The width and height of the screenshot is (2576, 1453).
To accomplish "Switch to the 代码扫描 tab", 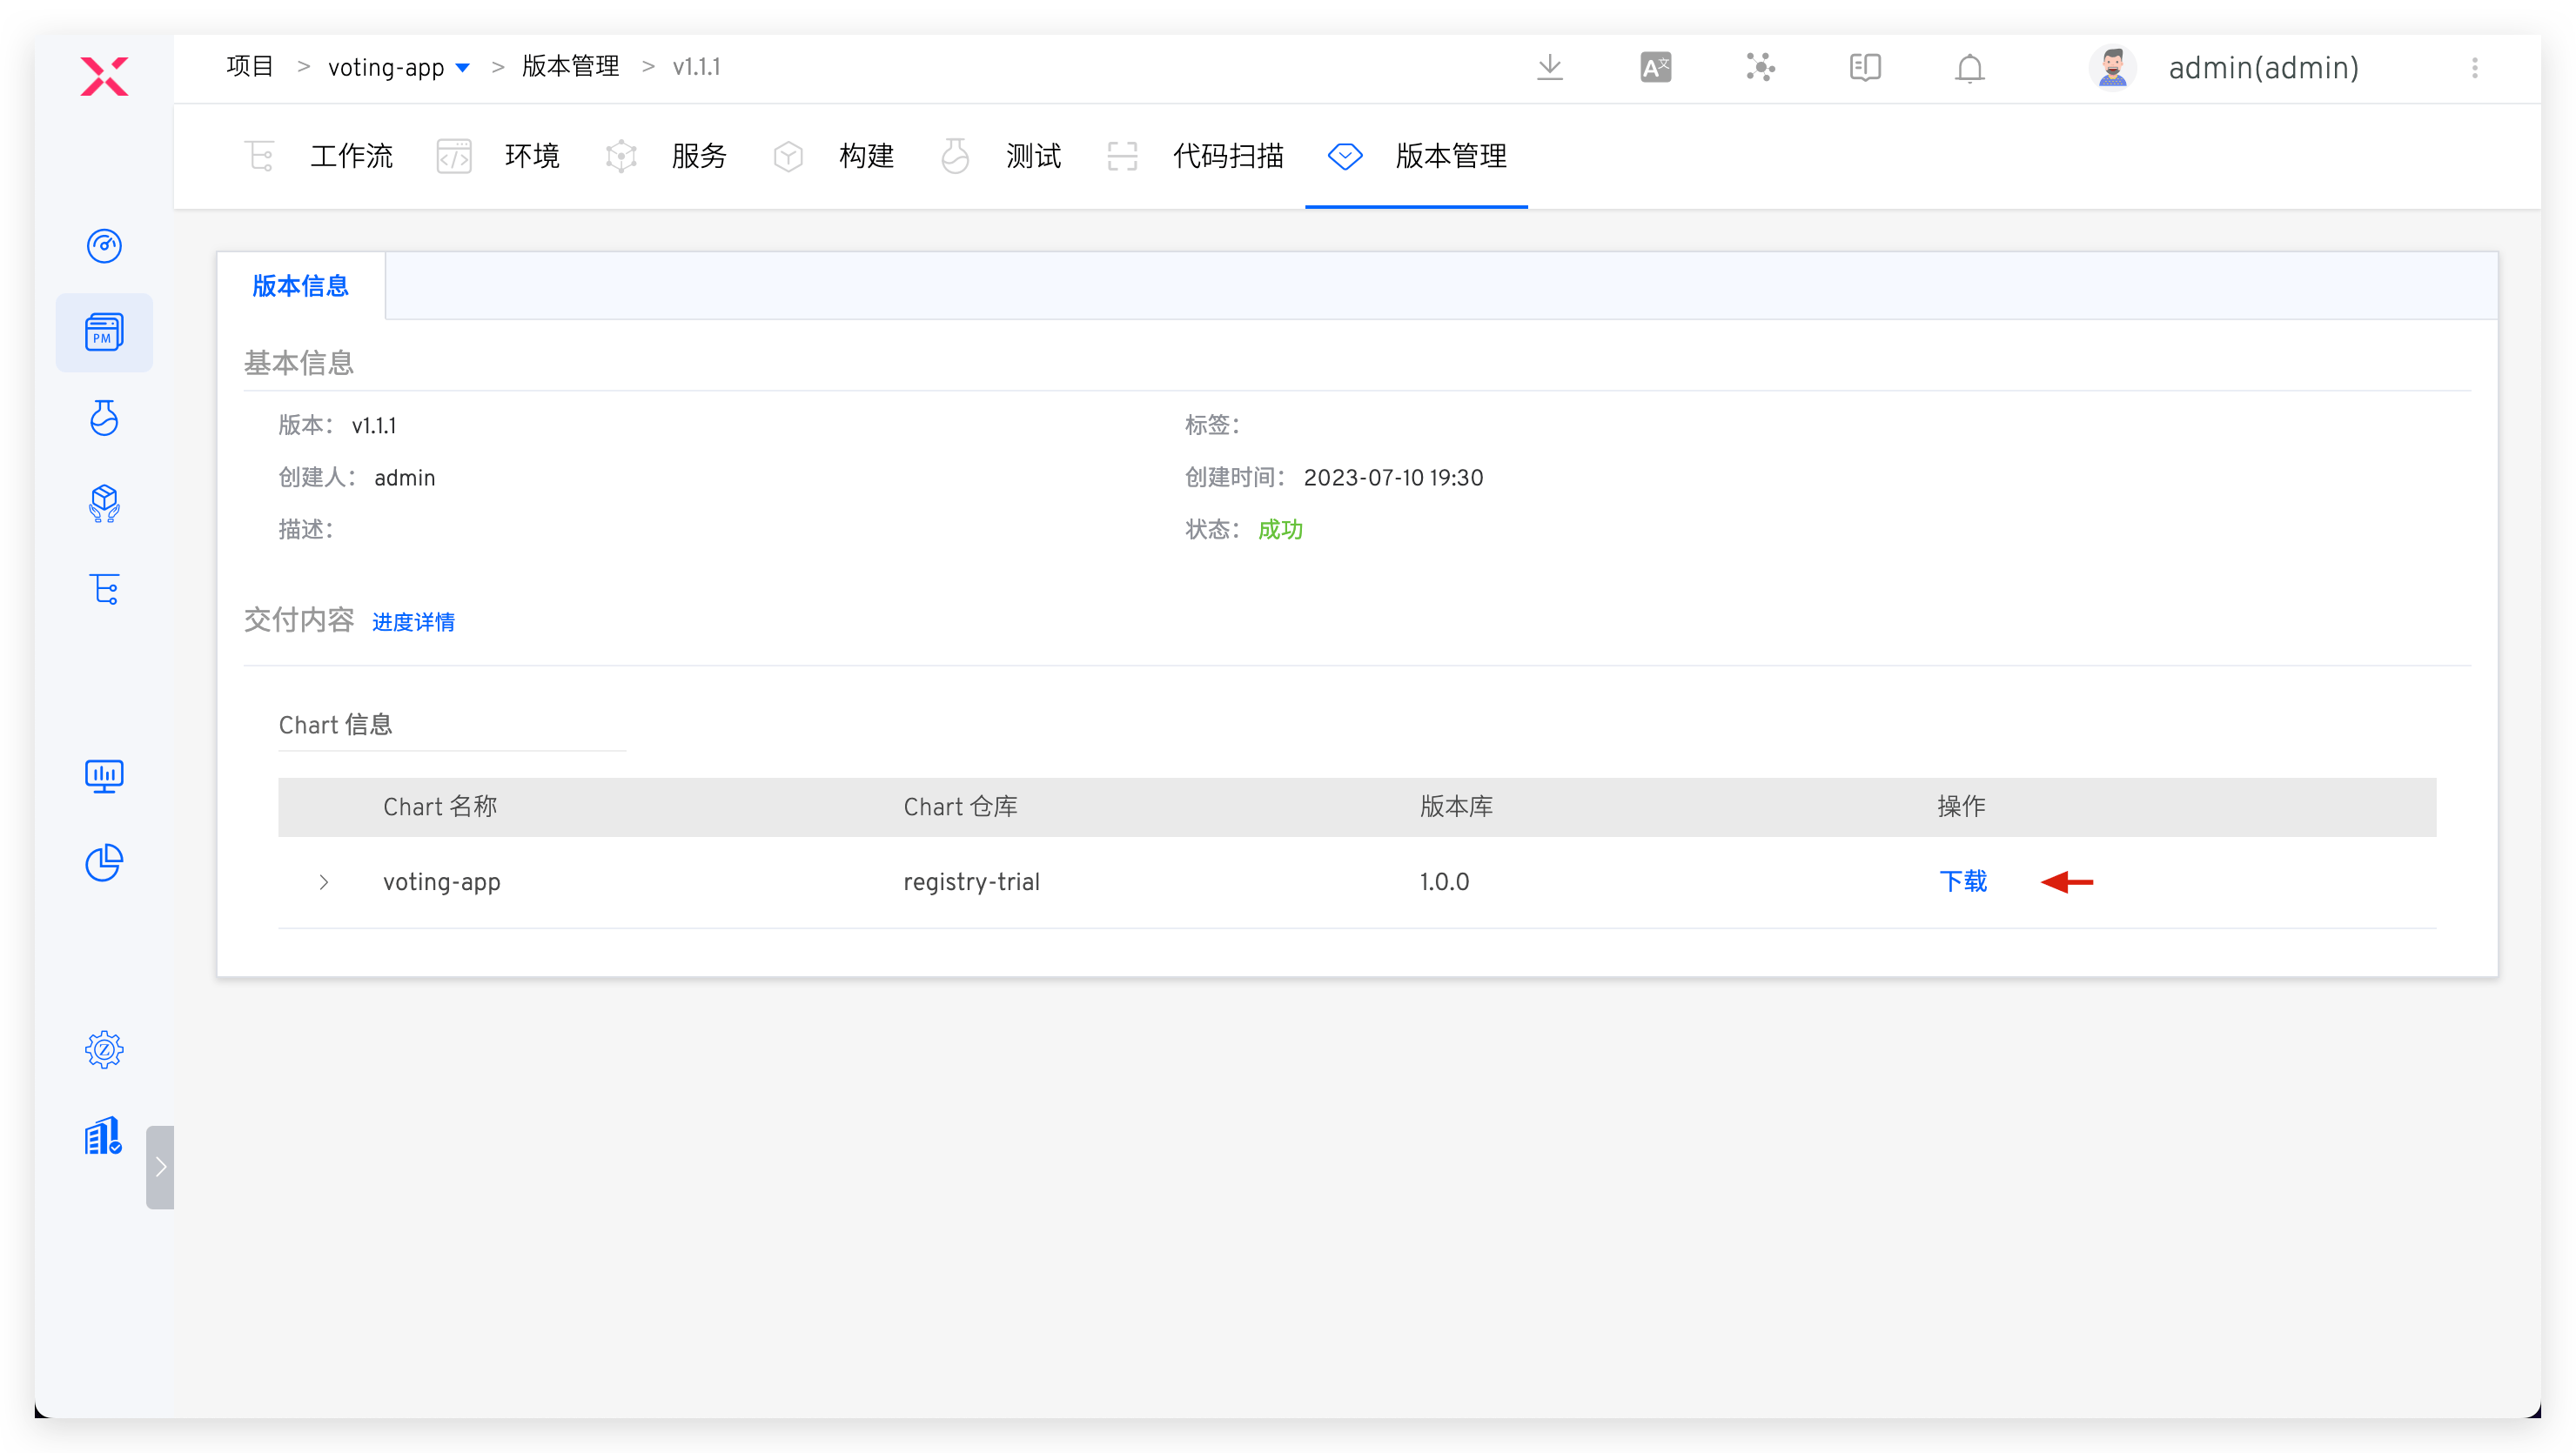I will tap(1227, 156).
